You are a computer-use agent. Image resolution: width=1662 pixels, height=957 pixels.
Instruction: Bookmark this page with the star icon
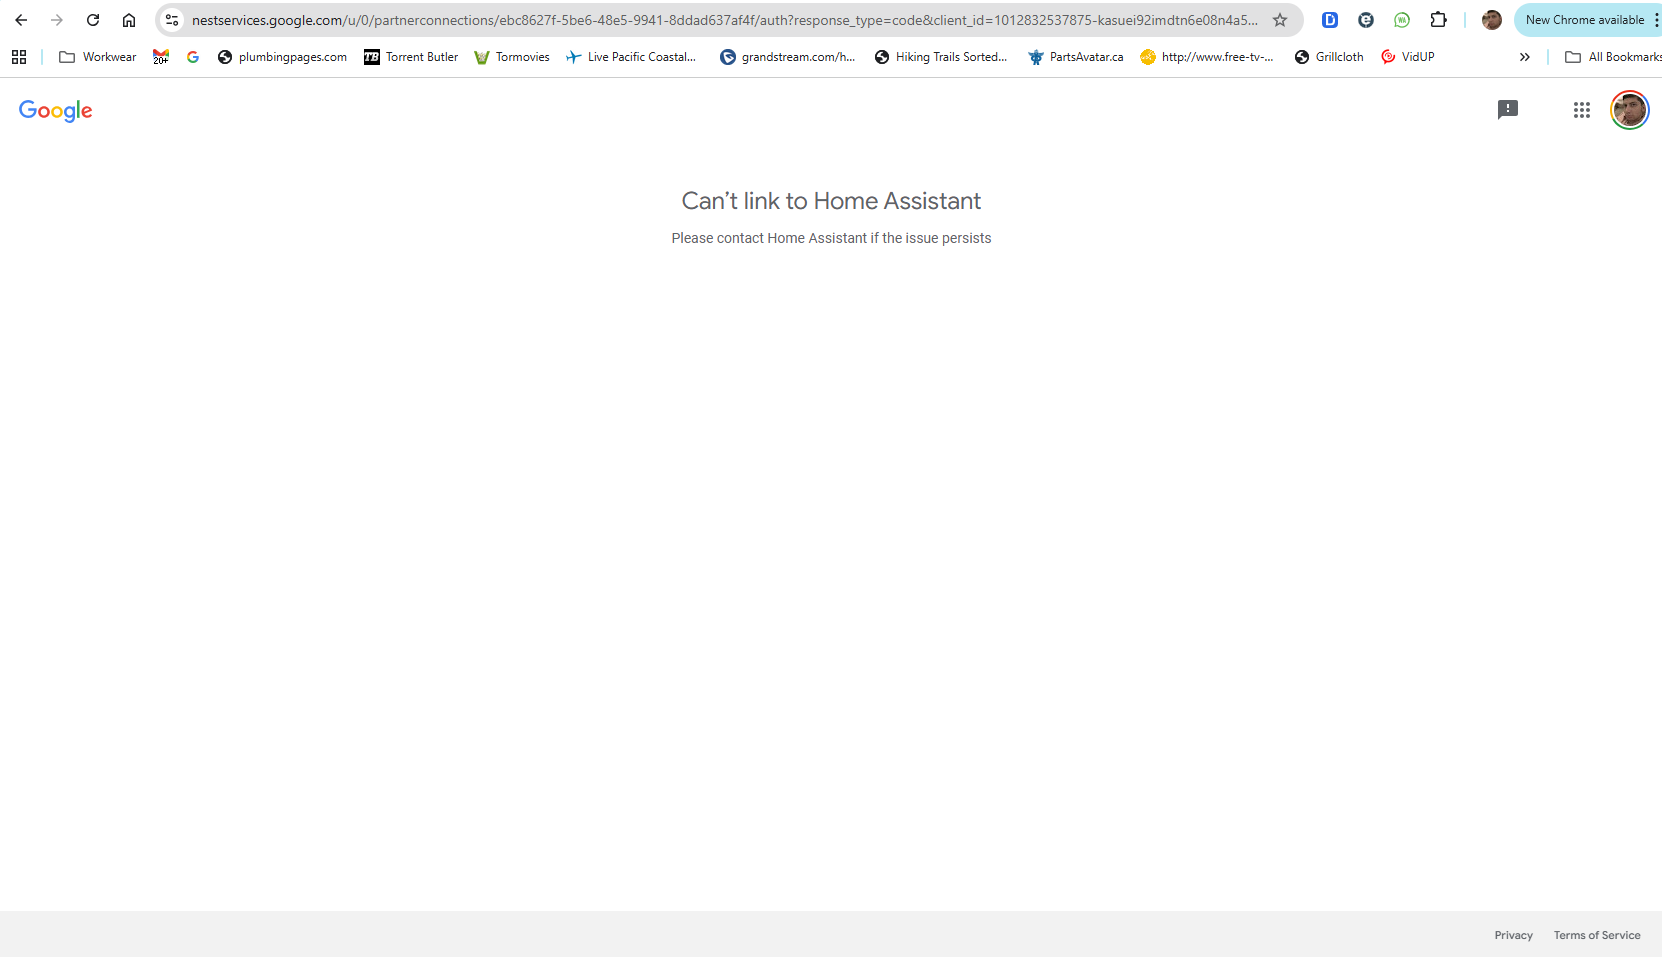1280,20
